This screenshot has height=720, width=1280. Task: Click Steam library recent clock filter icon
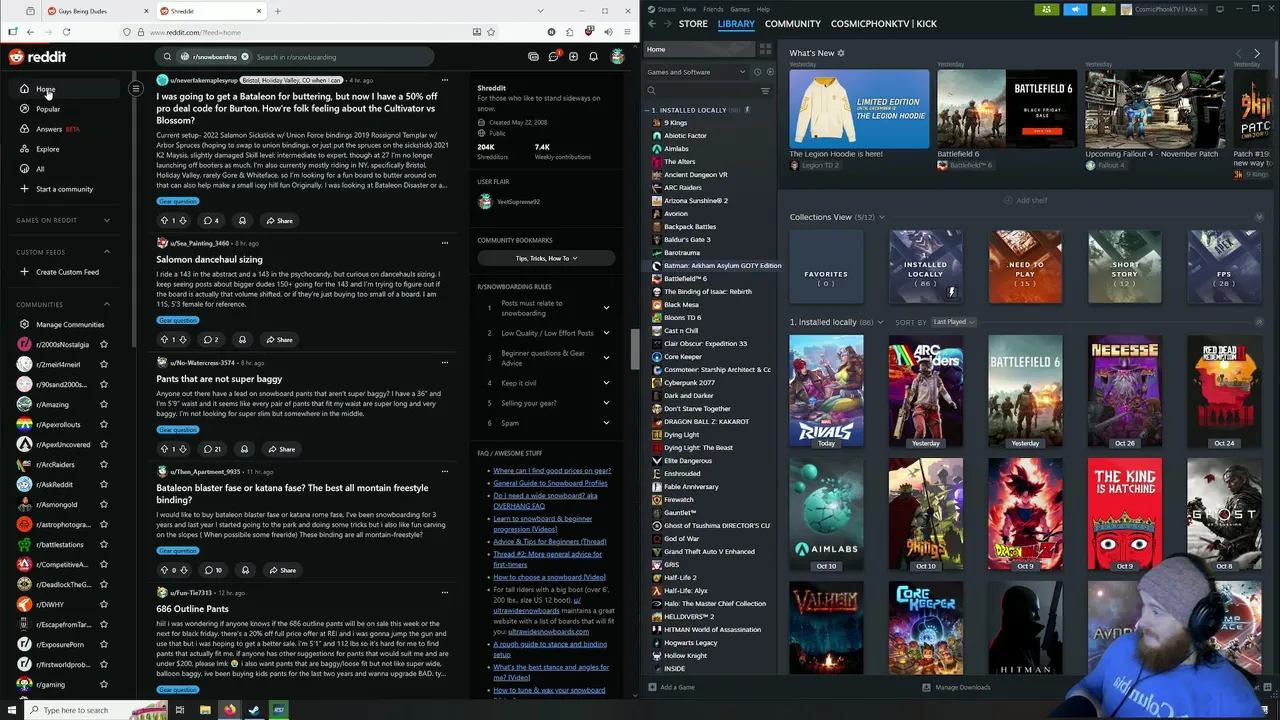point(757,72)
